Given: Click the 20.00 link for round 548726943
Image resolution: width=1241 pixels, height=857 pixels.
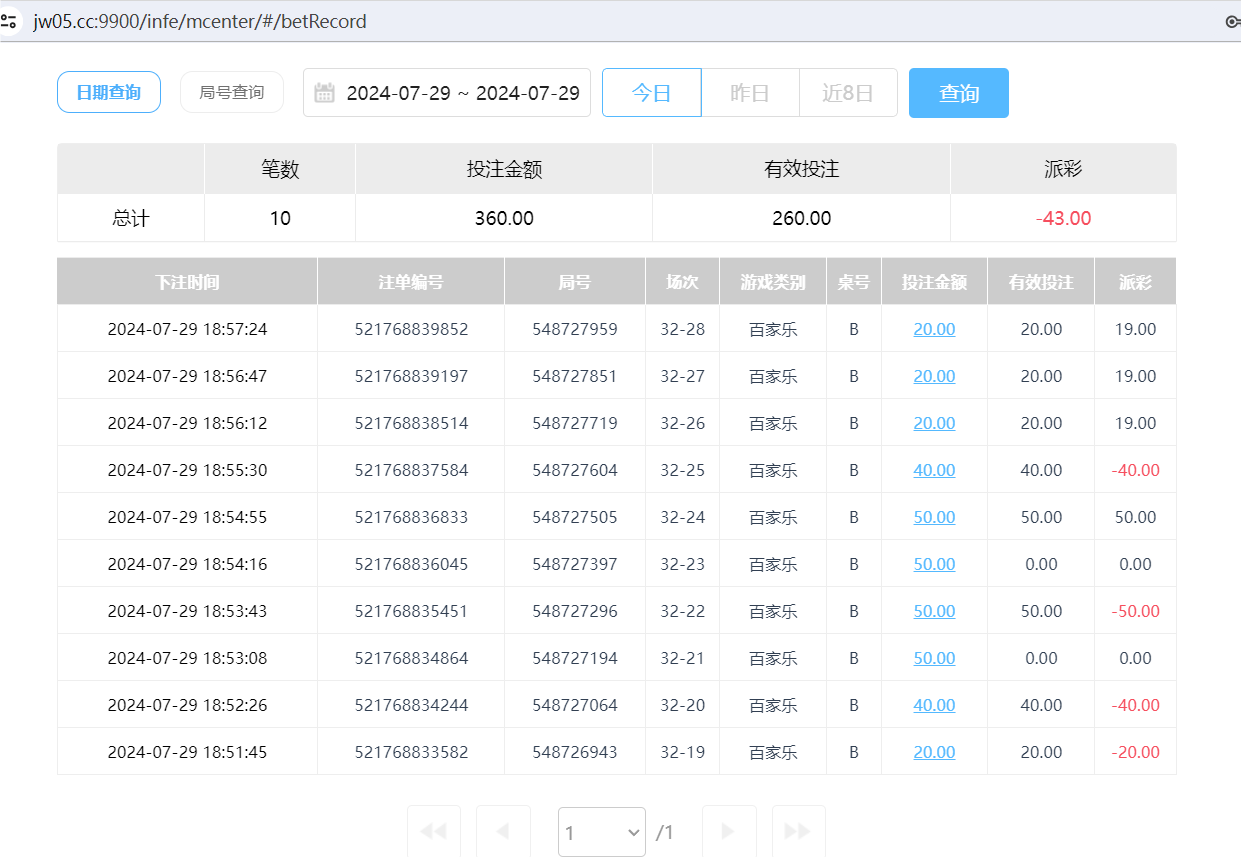Looking at the screenshot, I should pyautogui.click(x=934, y=751).
